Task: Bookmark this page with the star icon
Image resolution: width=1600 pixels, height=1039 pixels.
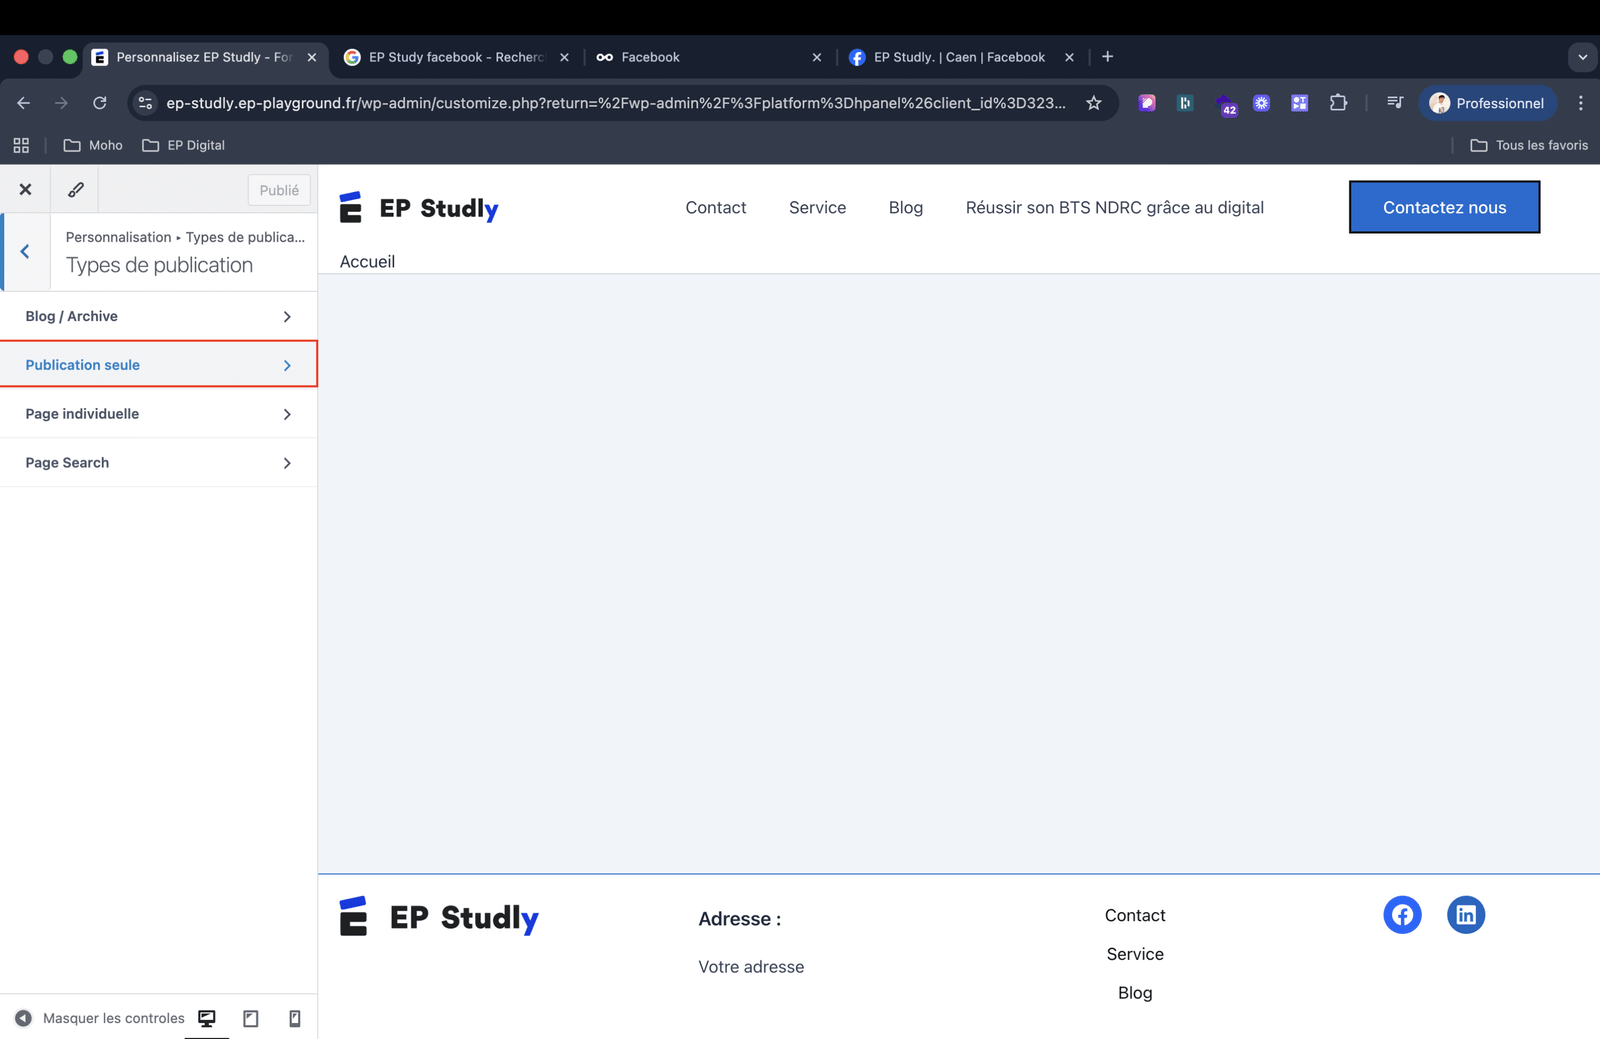Action: click(x=1094, y=103)
